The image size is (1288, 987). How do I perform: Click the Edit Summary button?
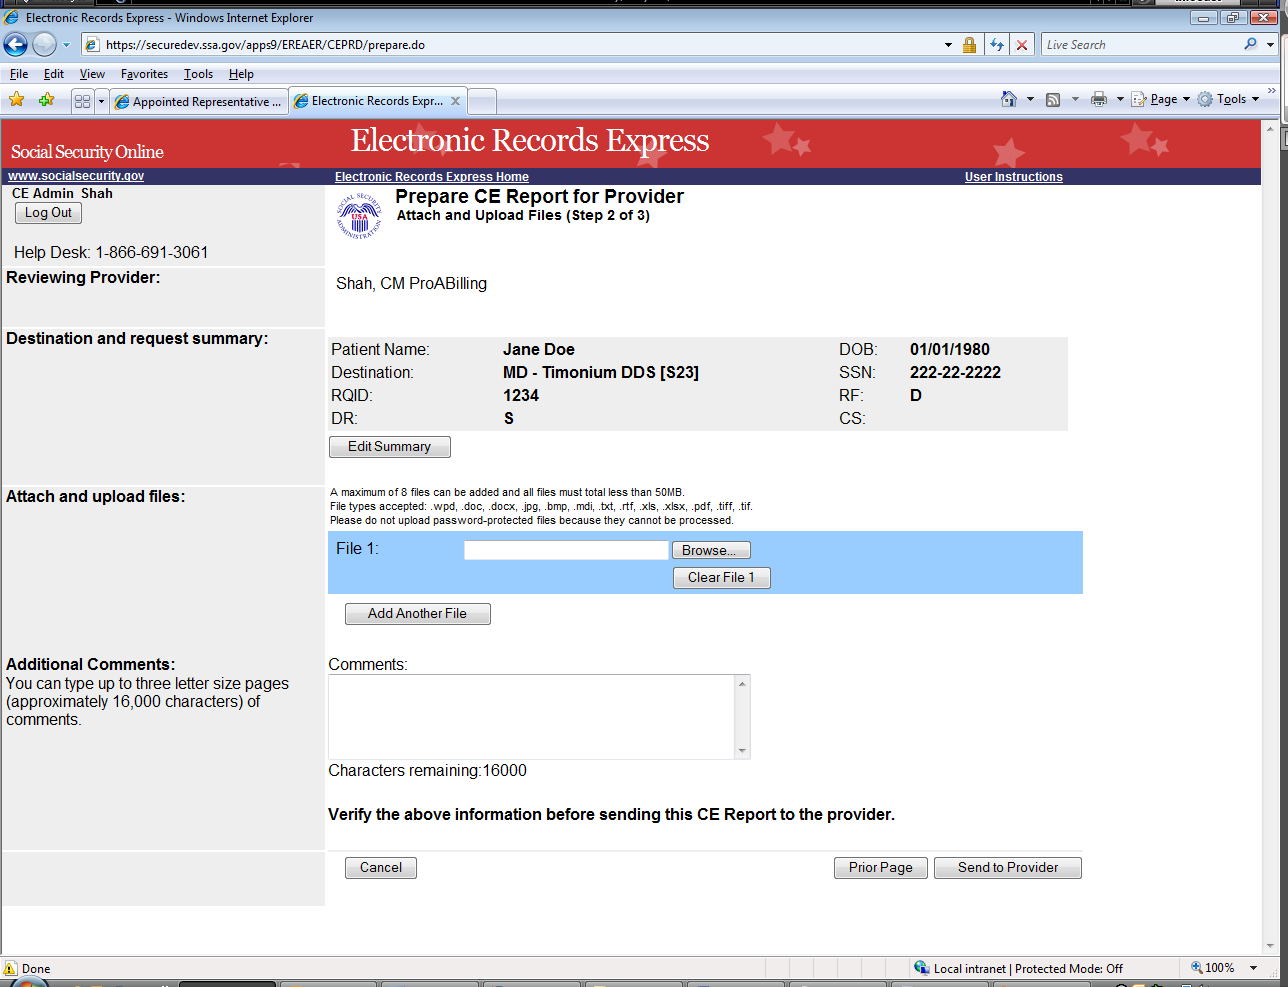coord(390,447)
